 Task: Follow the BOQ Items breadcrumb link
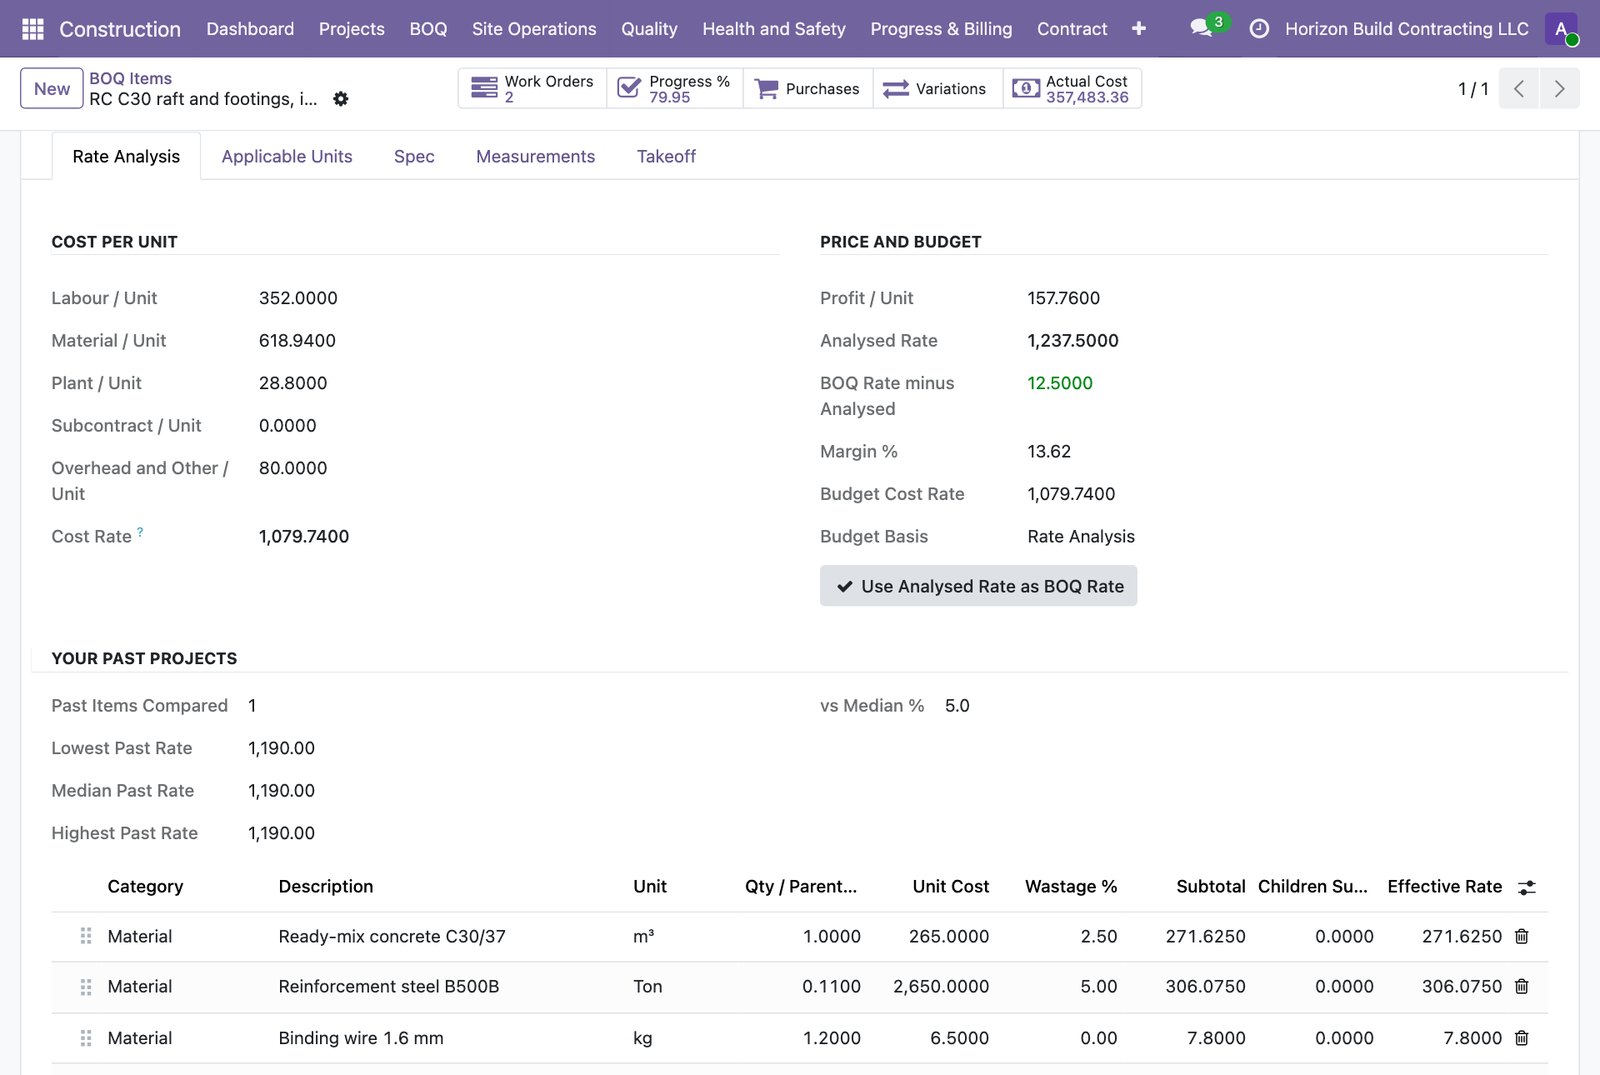(x=130, y=78)
